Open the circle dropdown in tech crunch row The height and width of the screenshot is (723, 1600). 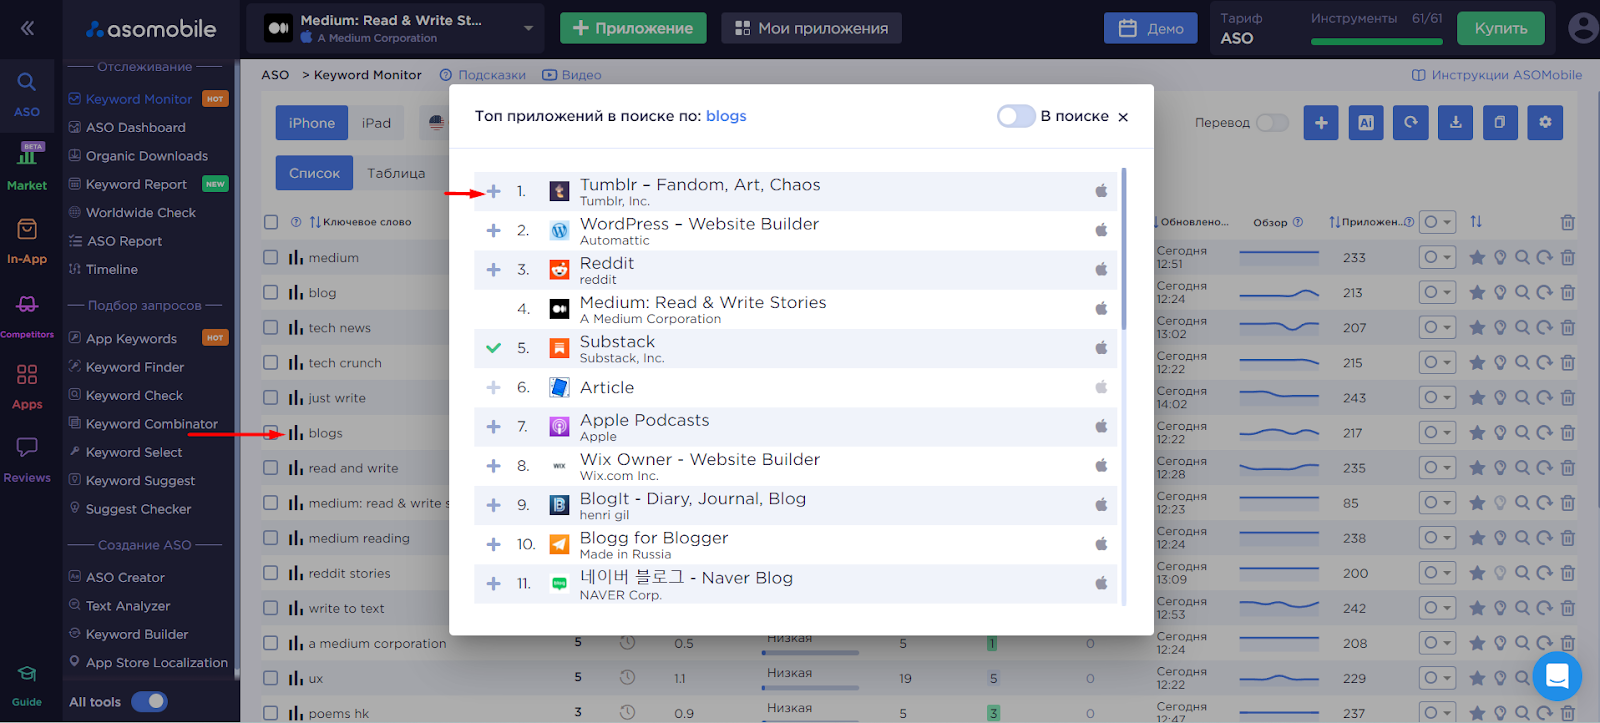tap(1437, 362)
